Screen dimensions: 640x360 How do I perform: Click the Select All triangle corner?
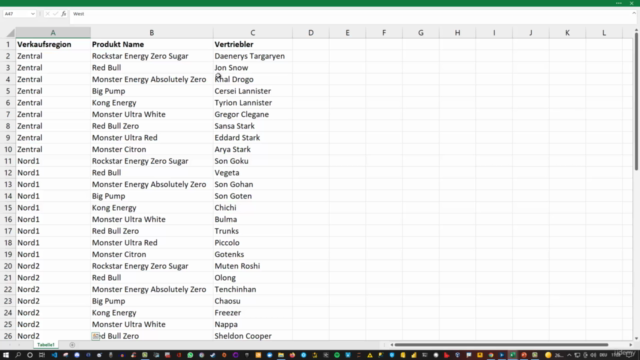(11, 33)
